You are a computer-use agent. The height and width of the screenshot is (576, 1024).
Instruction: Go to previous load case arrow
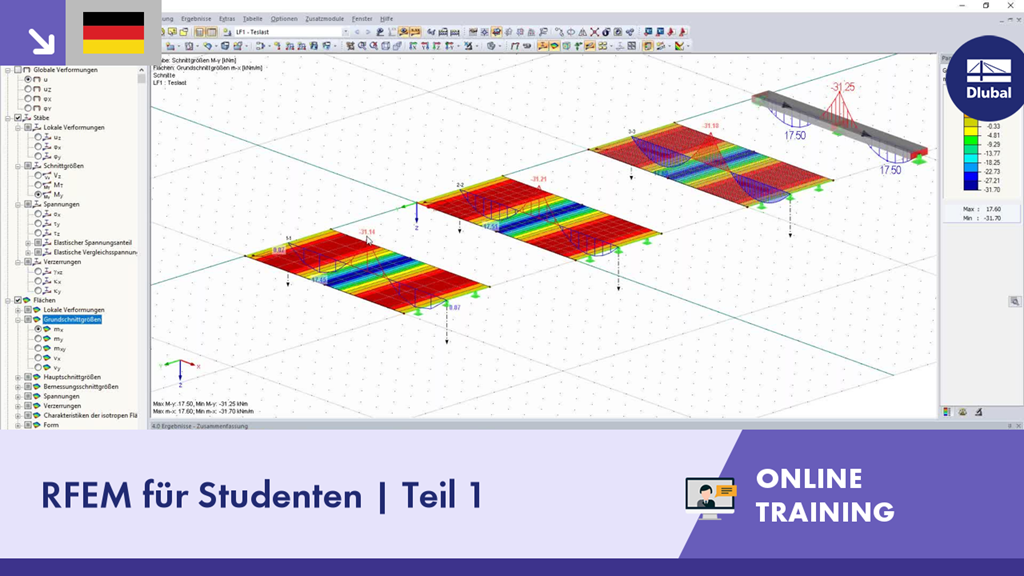point(357,32)
